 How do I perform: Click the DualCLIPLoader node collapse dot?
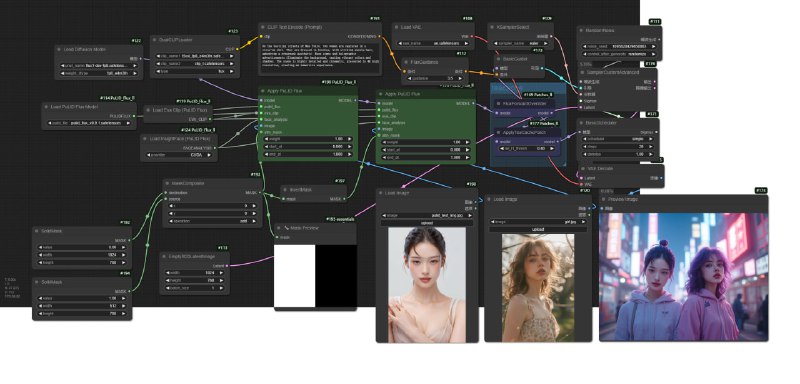point(155,39)
